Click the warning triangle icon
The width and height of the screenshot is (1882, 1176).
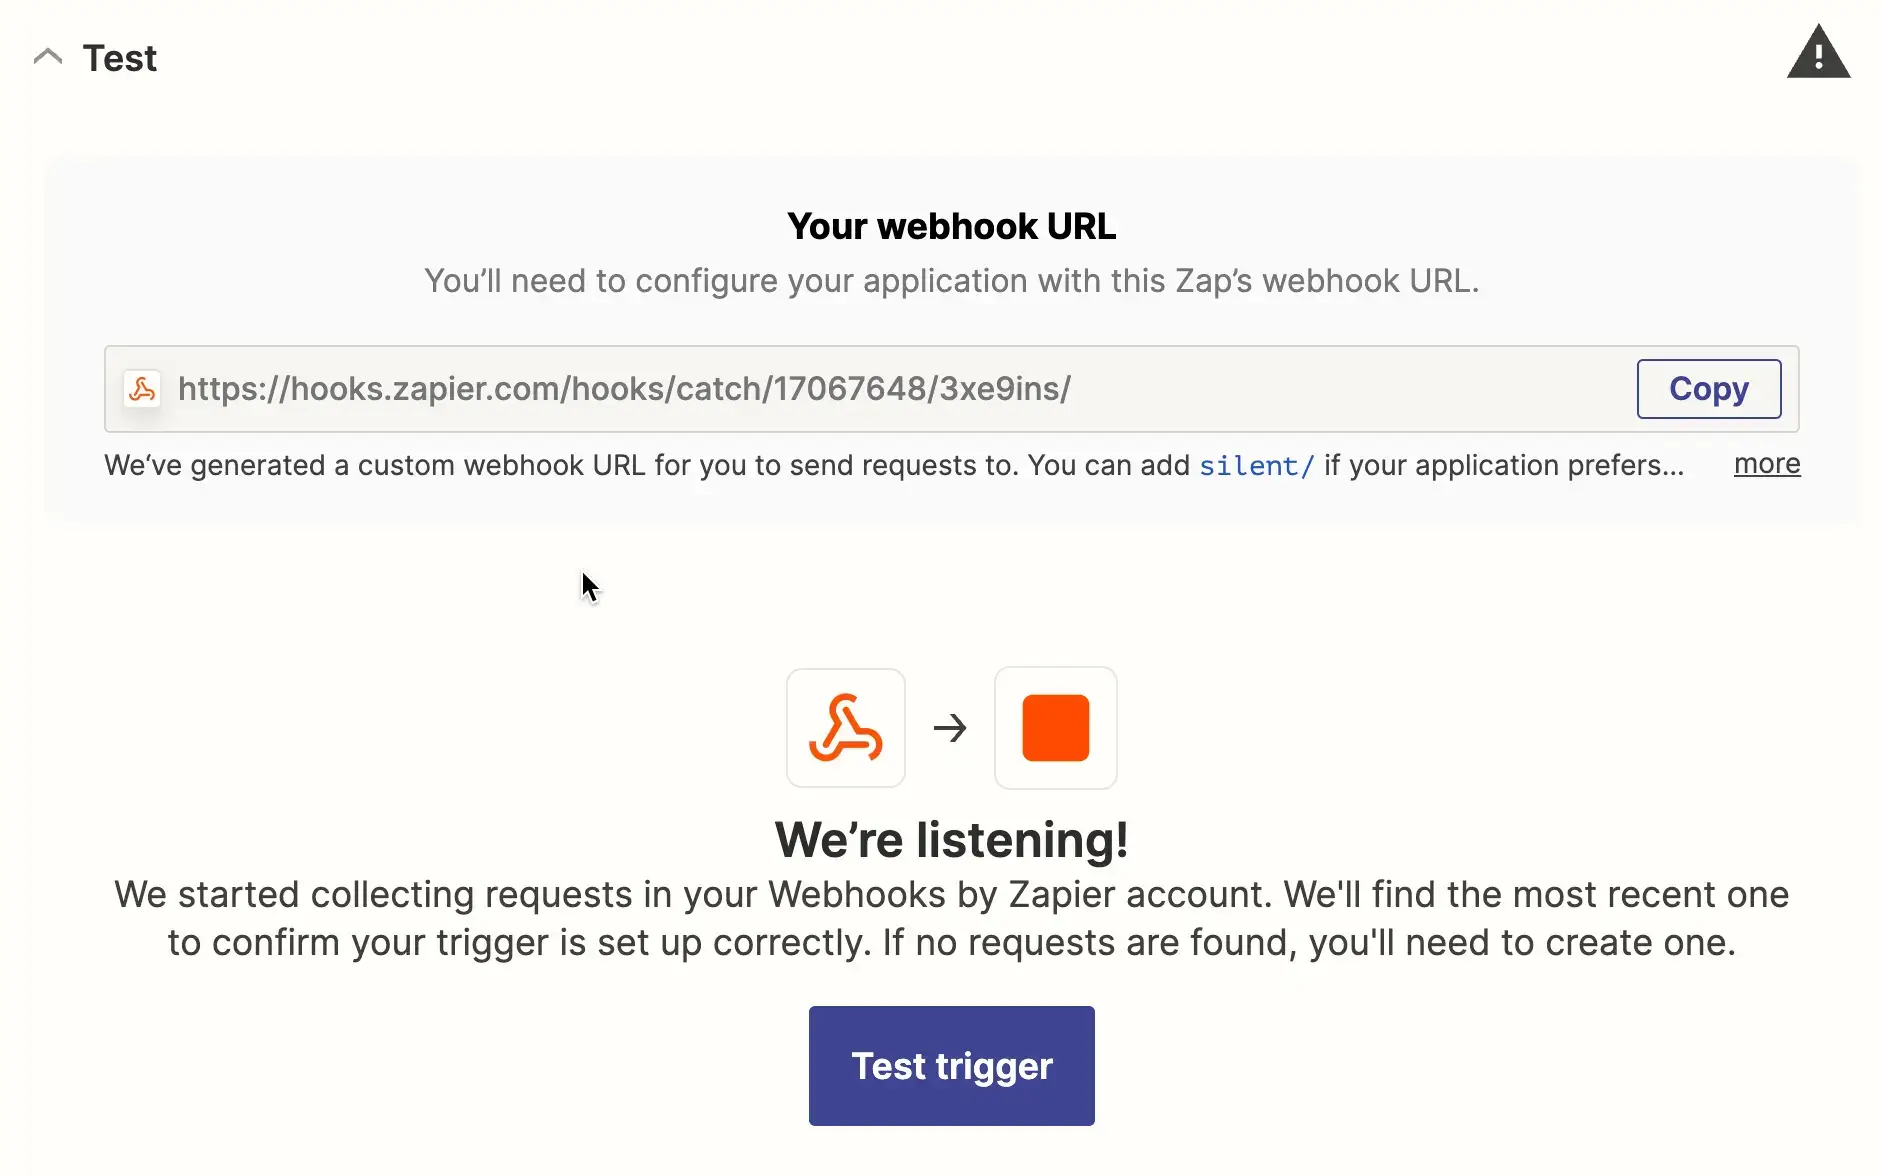[1817, 53]
